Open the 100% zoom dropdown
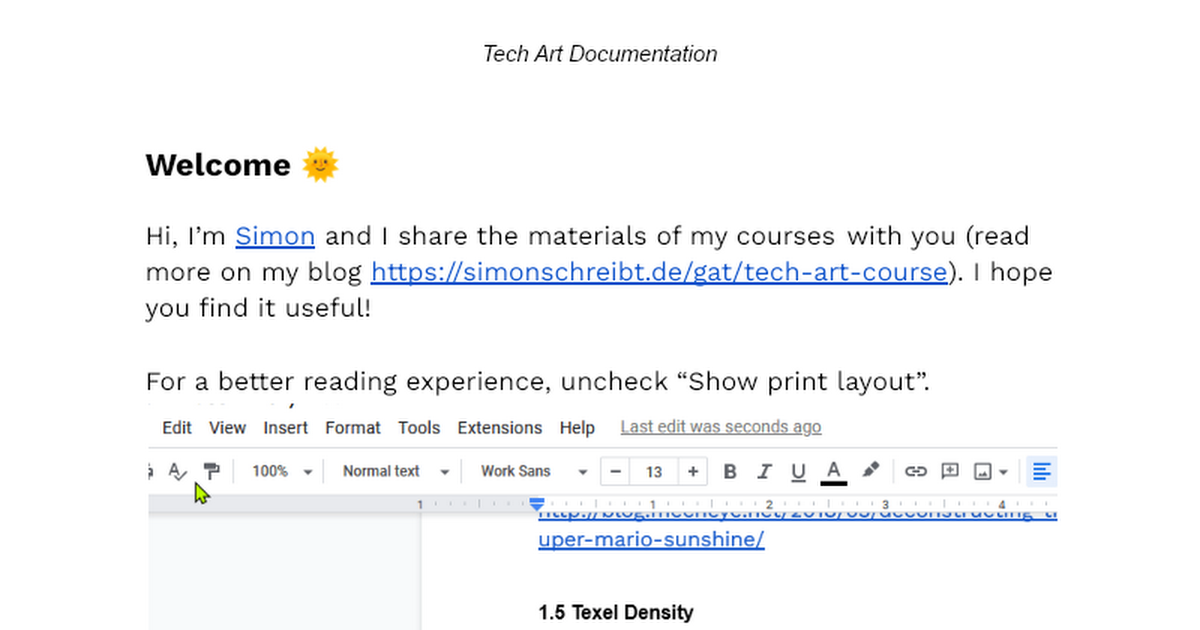Screen dimensions: 1200x630 click(282, 471)
